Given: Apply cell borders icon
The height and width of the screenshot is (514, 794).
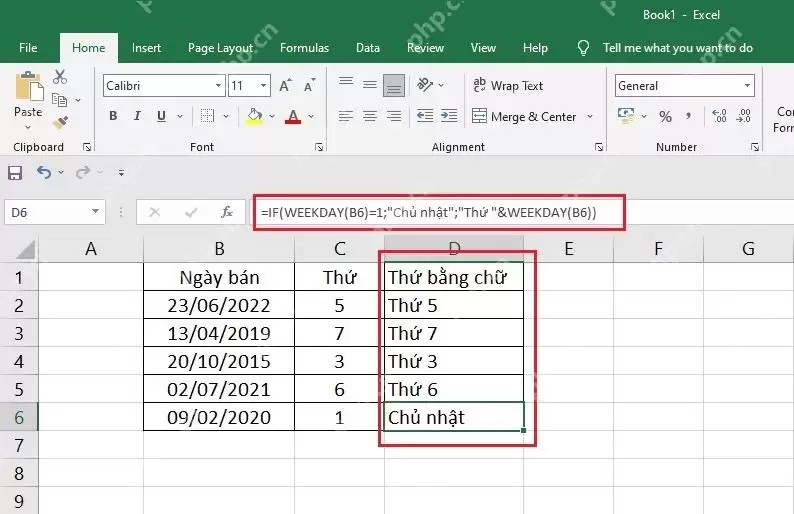Looking at the screenshot, I should [207, 116].
